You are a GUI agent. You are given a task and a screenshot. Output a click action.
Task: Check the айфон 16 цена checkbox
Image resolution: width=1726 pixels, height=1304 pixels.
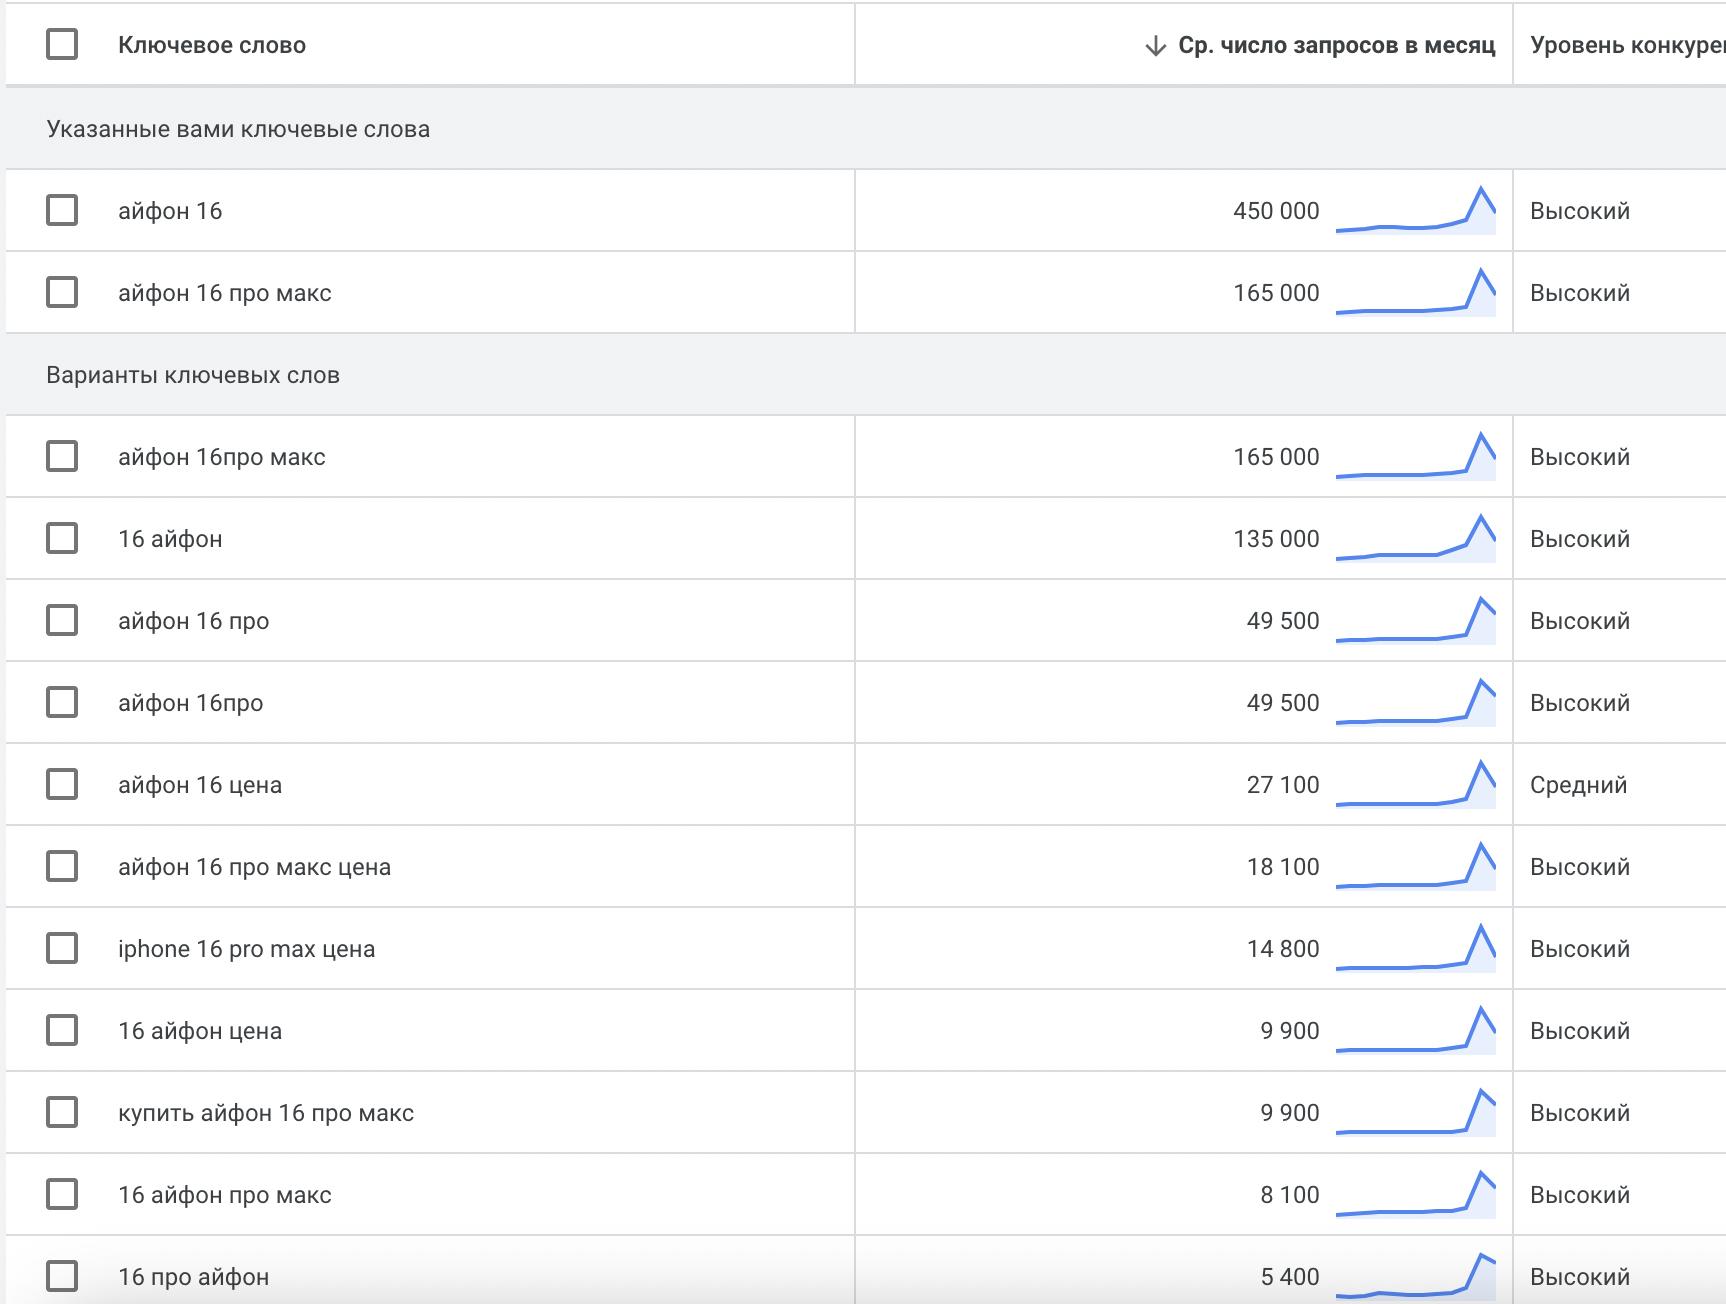click(62, 784)
